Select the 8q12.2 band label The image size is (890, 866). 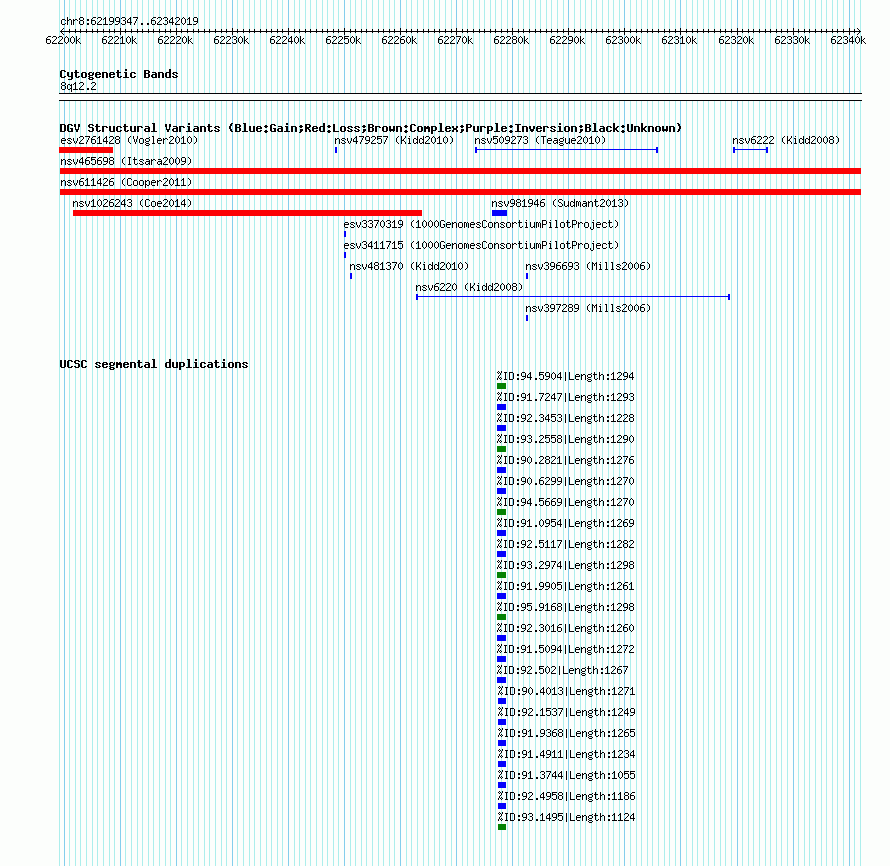pos(78,86)
